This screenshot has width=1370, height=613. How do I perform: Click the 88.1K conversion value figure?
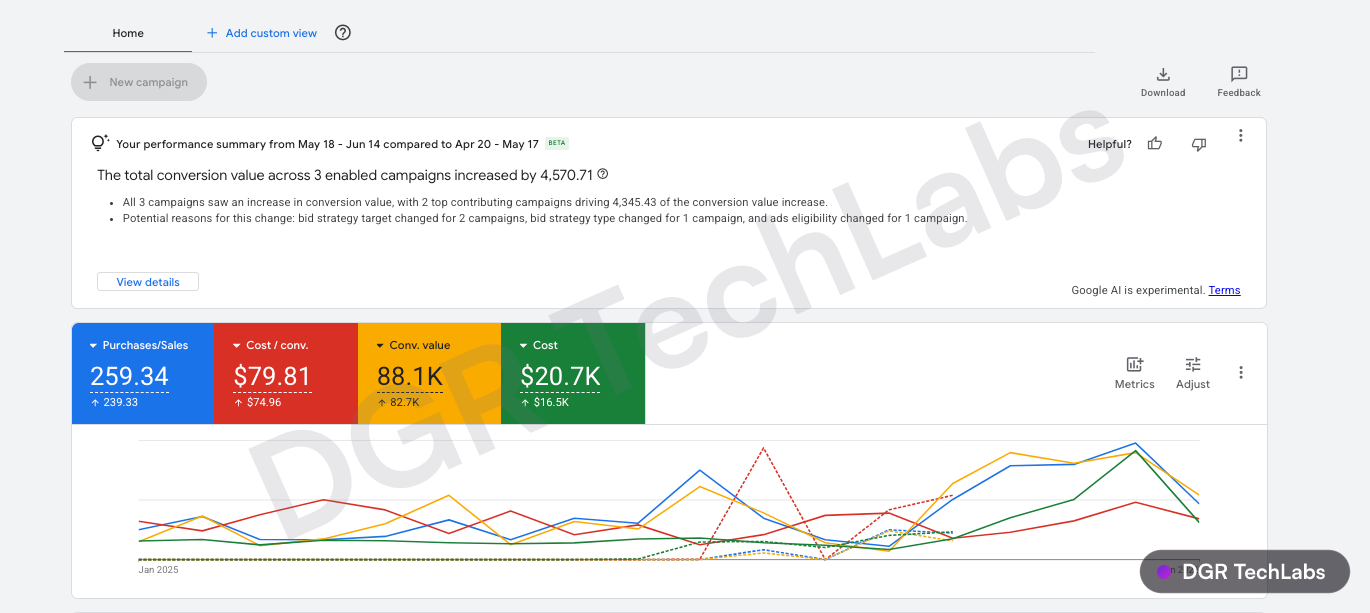pyautogui.click(x=410, y=376)
